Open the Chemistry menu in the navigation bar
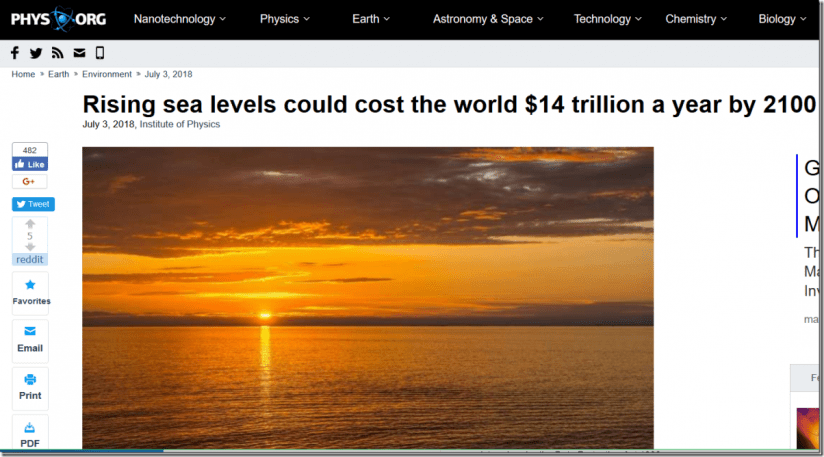This screenshot has height=457, width=824. 696,19
